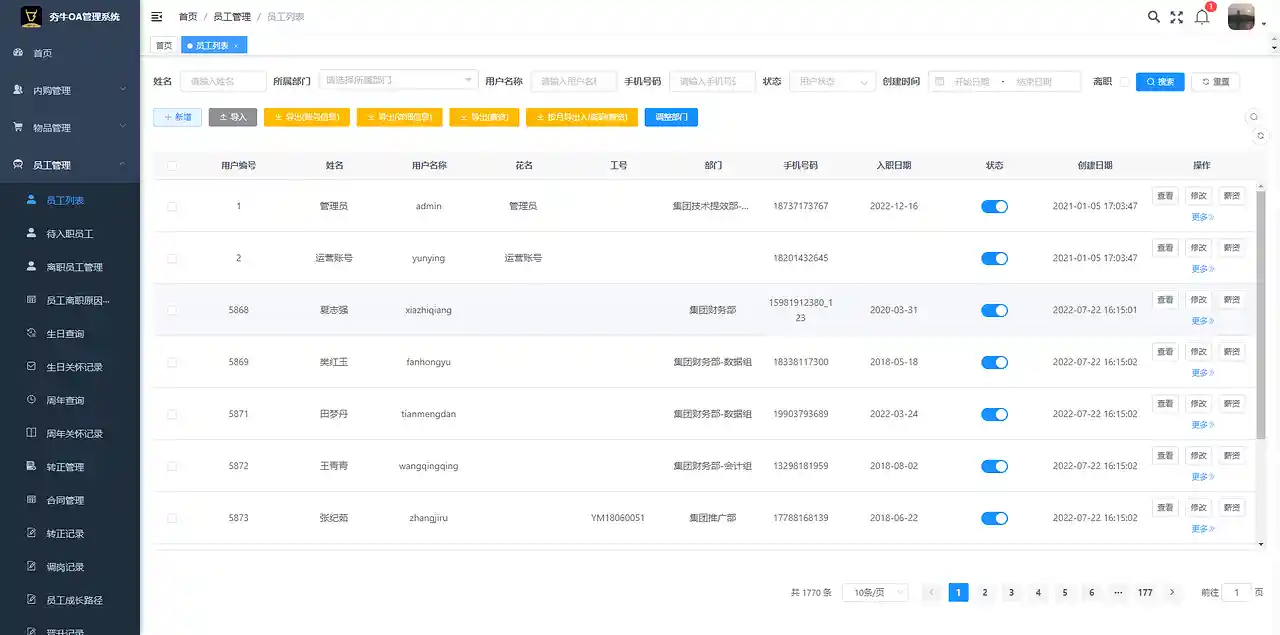The width and height of the screenshot is (1280, 635).
Task: Open the 状态 user status dropdown
Action: coord(832,82)
